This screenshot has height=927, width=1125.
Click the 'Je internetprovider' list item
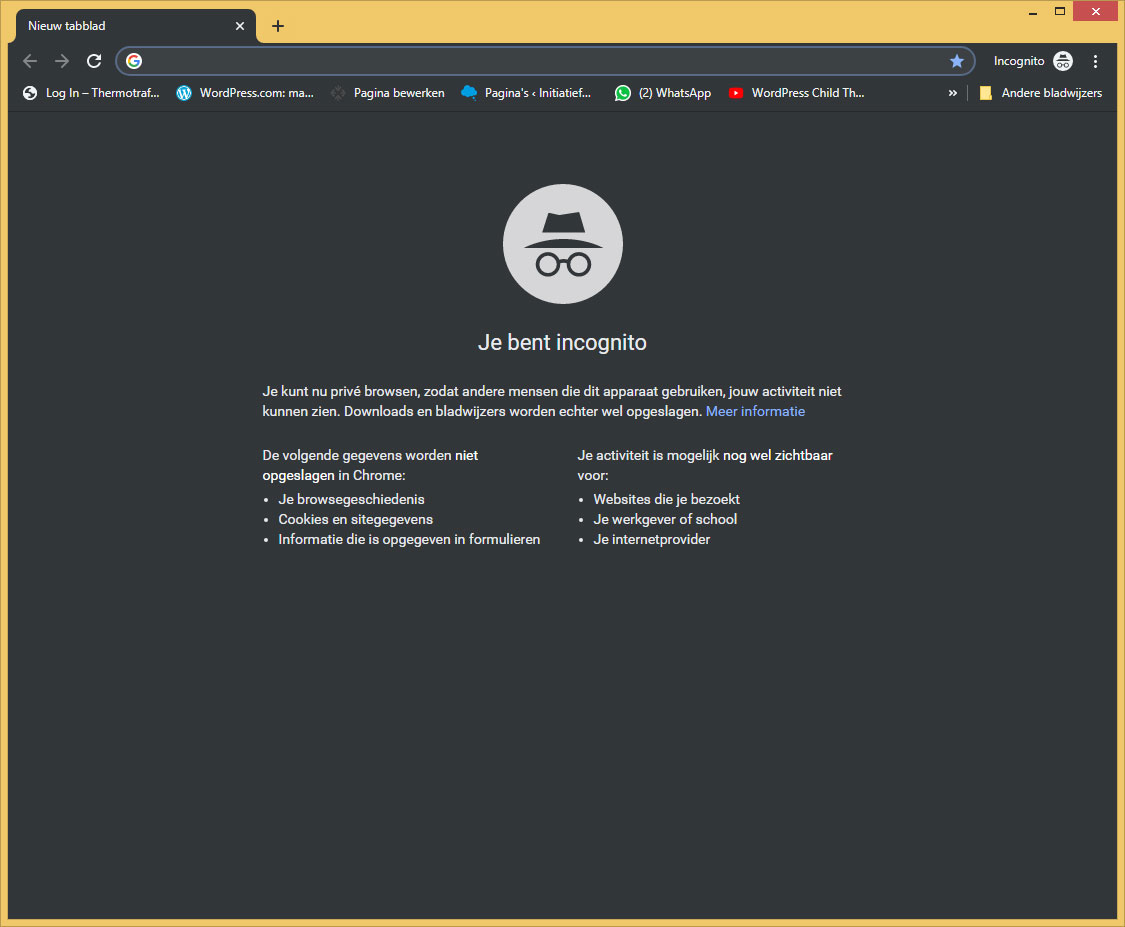pyautogui.click(x=651, y=540)
